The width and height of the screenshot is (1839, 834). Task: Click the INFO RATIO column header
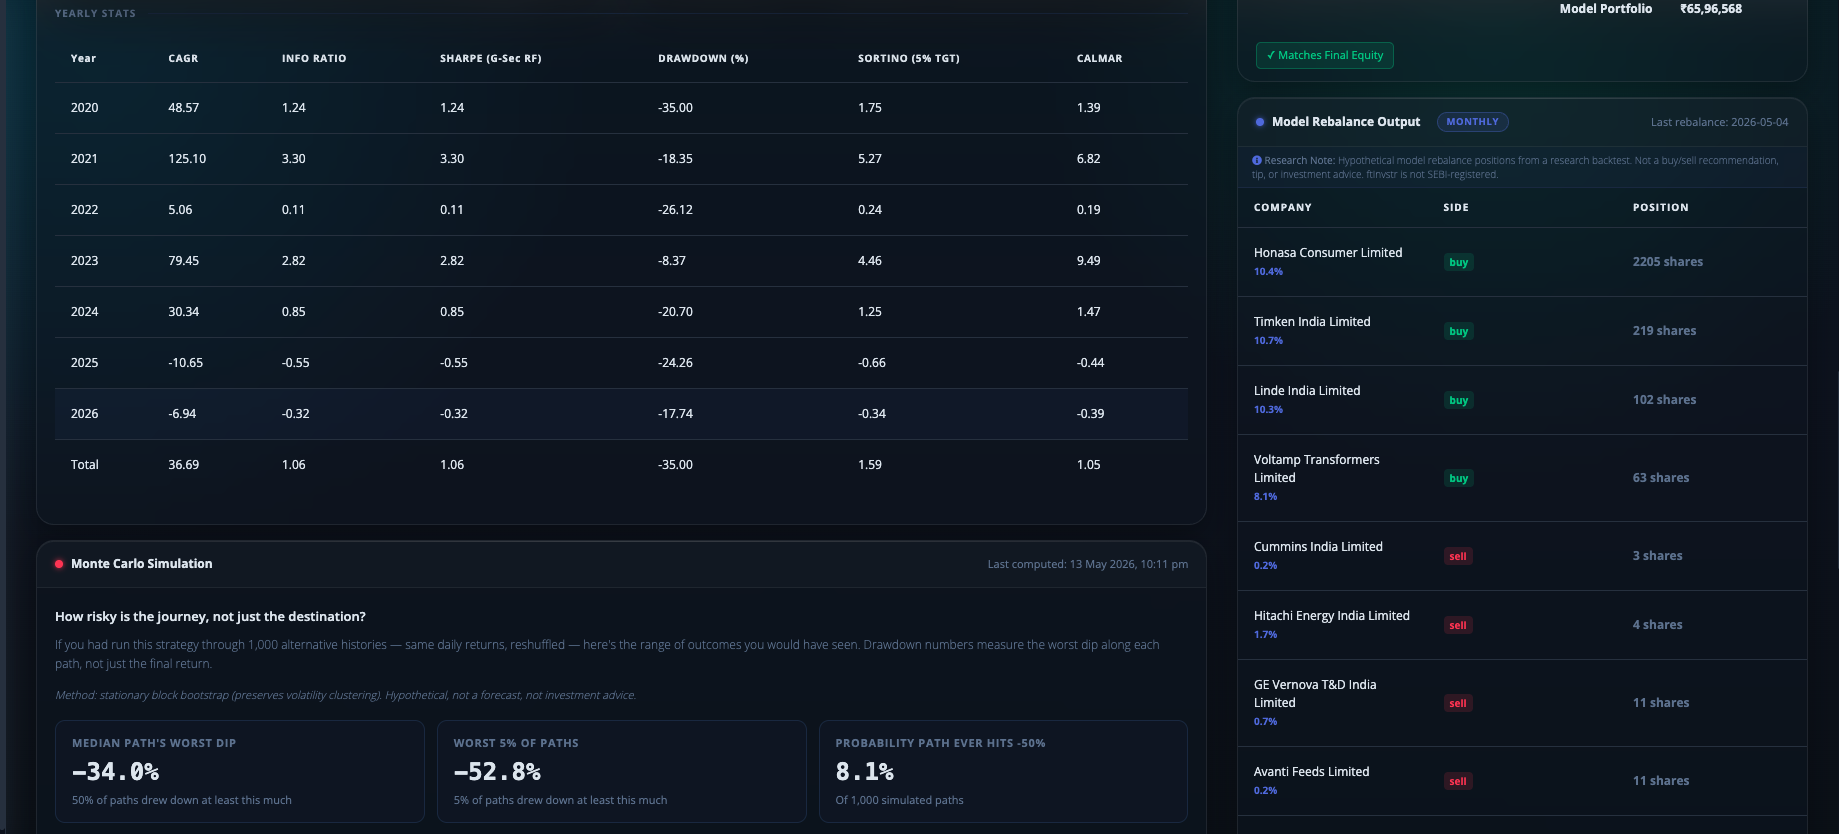click(x=314, y=59)
